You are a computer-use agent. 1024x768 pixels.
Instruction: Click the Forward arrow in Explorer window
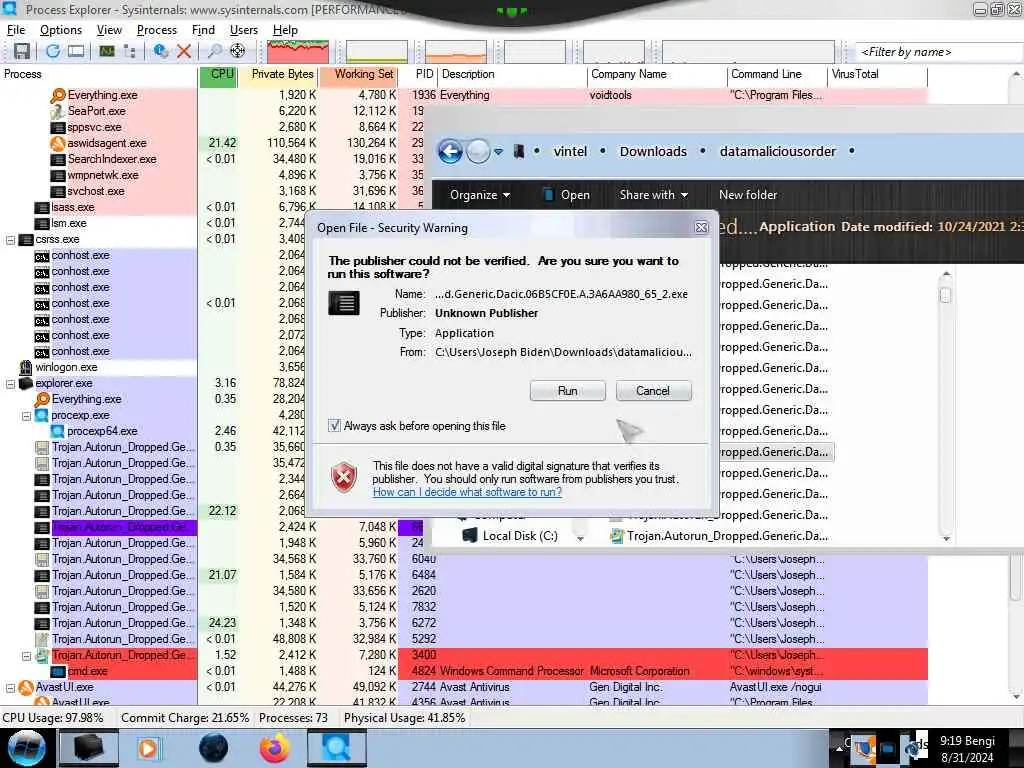tap(478, 152)
